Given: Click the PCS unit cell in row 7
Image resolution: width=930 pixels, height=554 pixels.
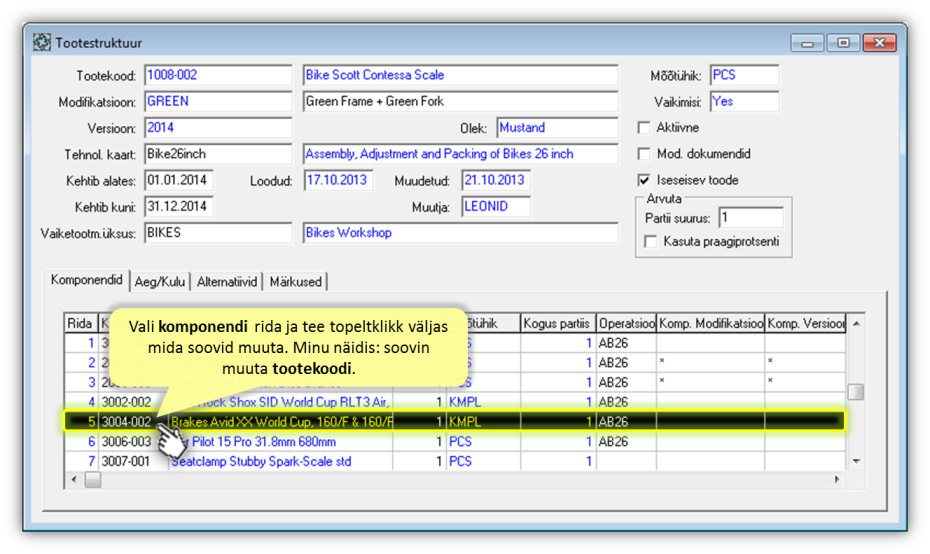Looking at the screenshot, I should 483,461.
